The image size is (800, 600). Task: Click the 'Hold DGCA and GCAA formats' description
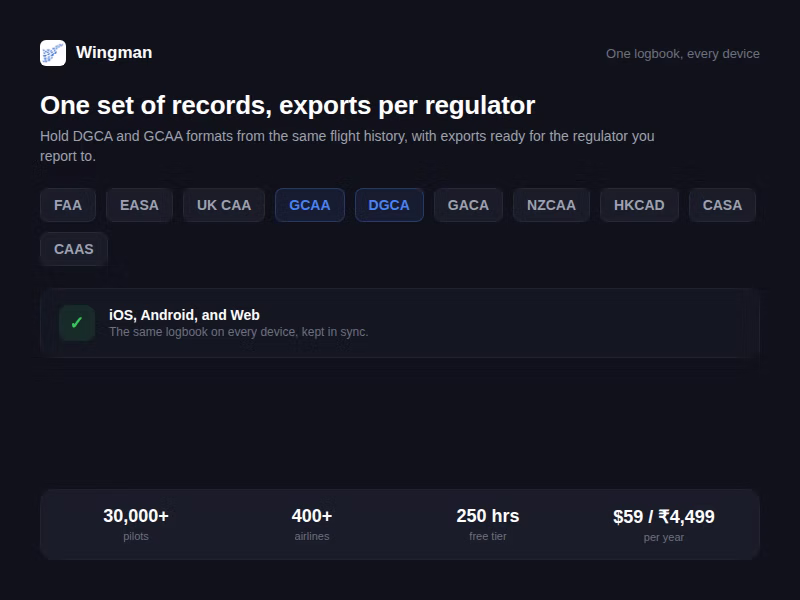(347, 146)
